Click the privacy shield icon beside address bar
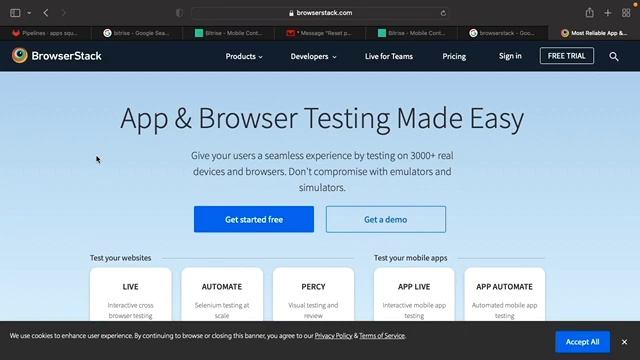The image size is (640, 360). (179, 13)
